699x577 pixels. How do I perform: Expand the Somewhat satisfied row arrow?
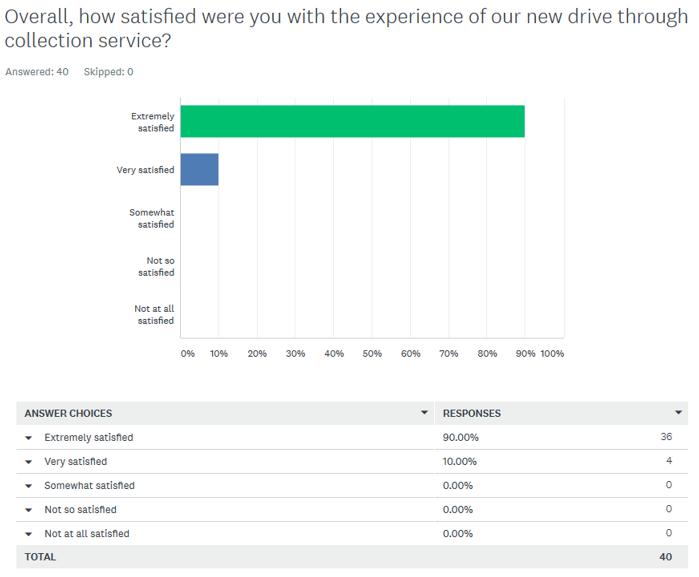coord(29,486)
